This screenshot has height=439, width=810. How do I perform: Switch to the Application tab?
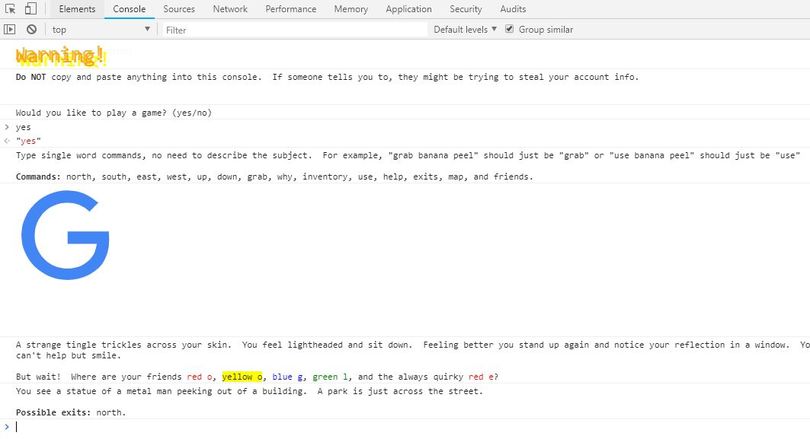408,9
